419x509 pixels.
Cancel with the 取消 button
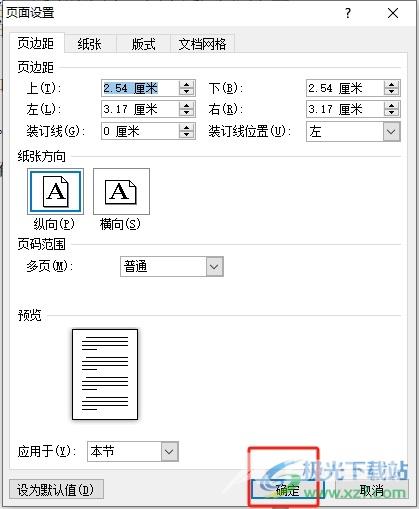point(371,490)
